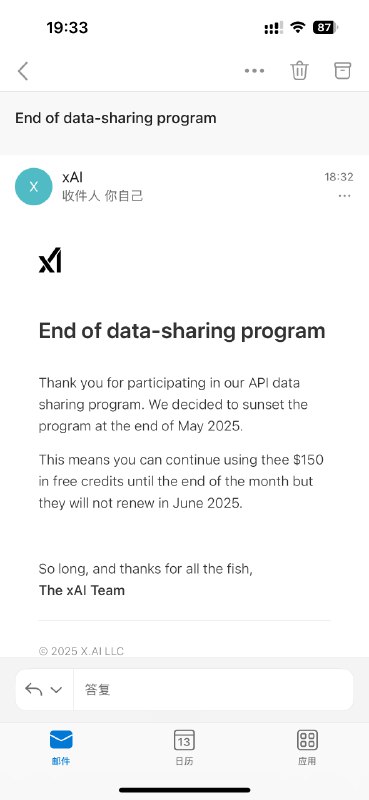Tap the 答复 reply input field
The image size is (369, 800).
coord(213,690)
